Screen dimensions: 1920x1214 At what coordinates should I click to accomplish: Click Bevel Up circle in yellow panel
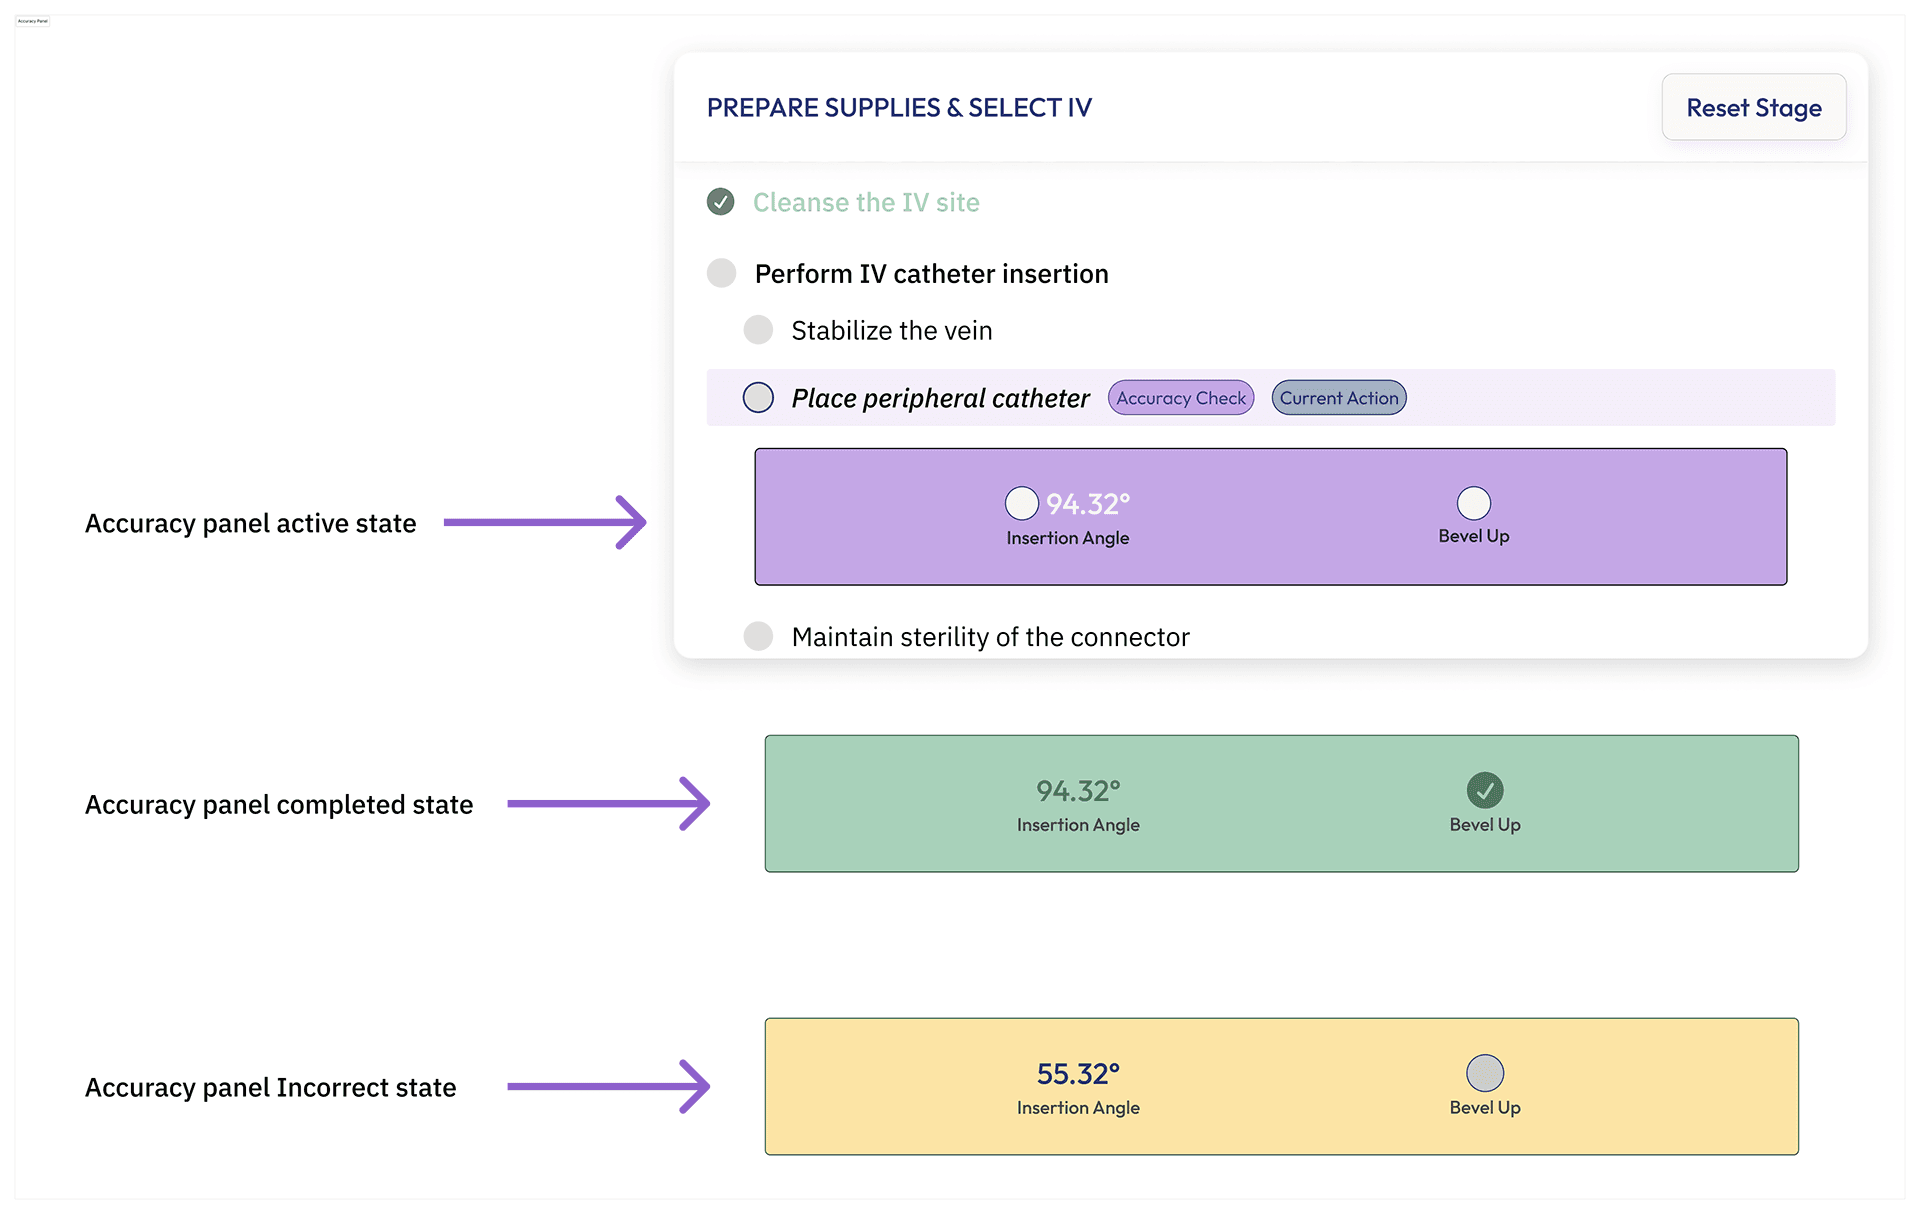pos(1485,1073)
